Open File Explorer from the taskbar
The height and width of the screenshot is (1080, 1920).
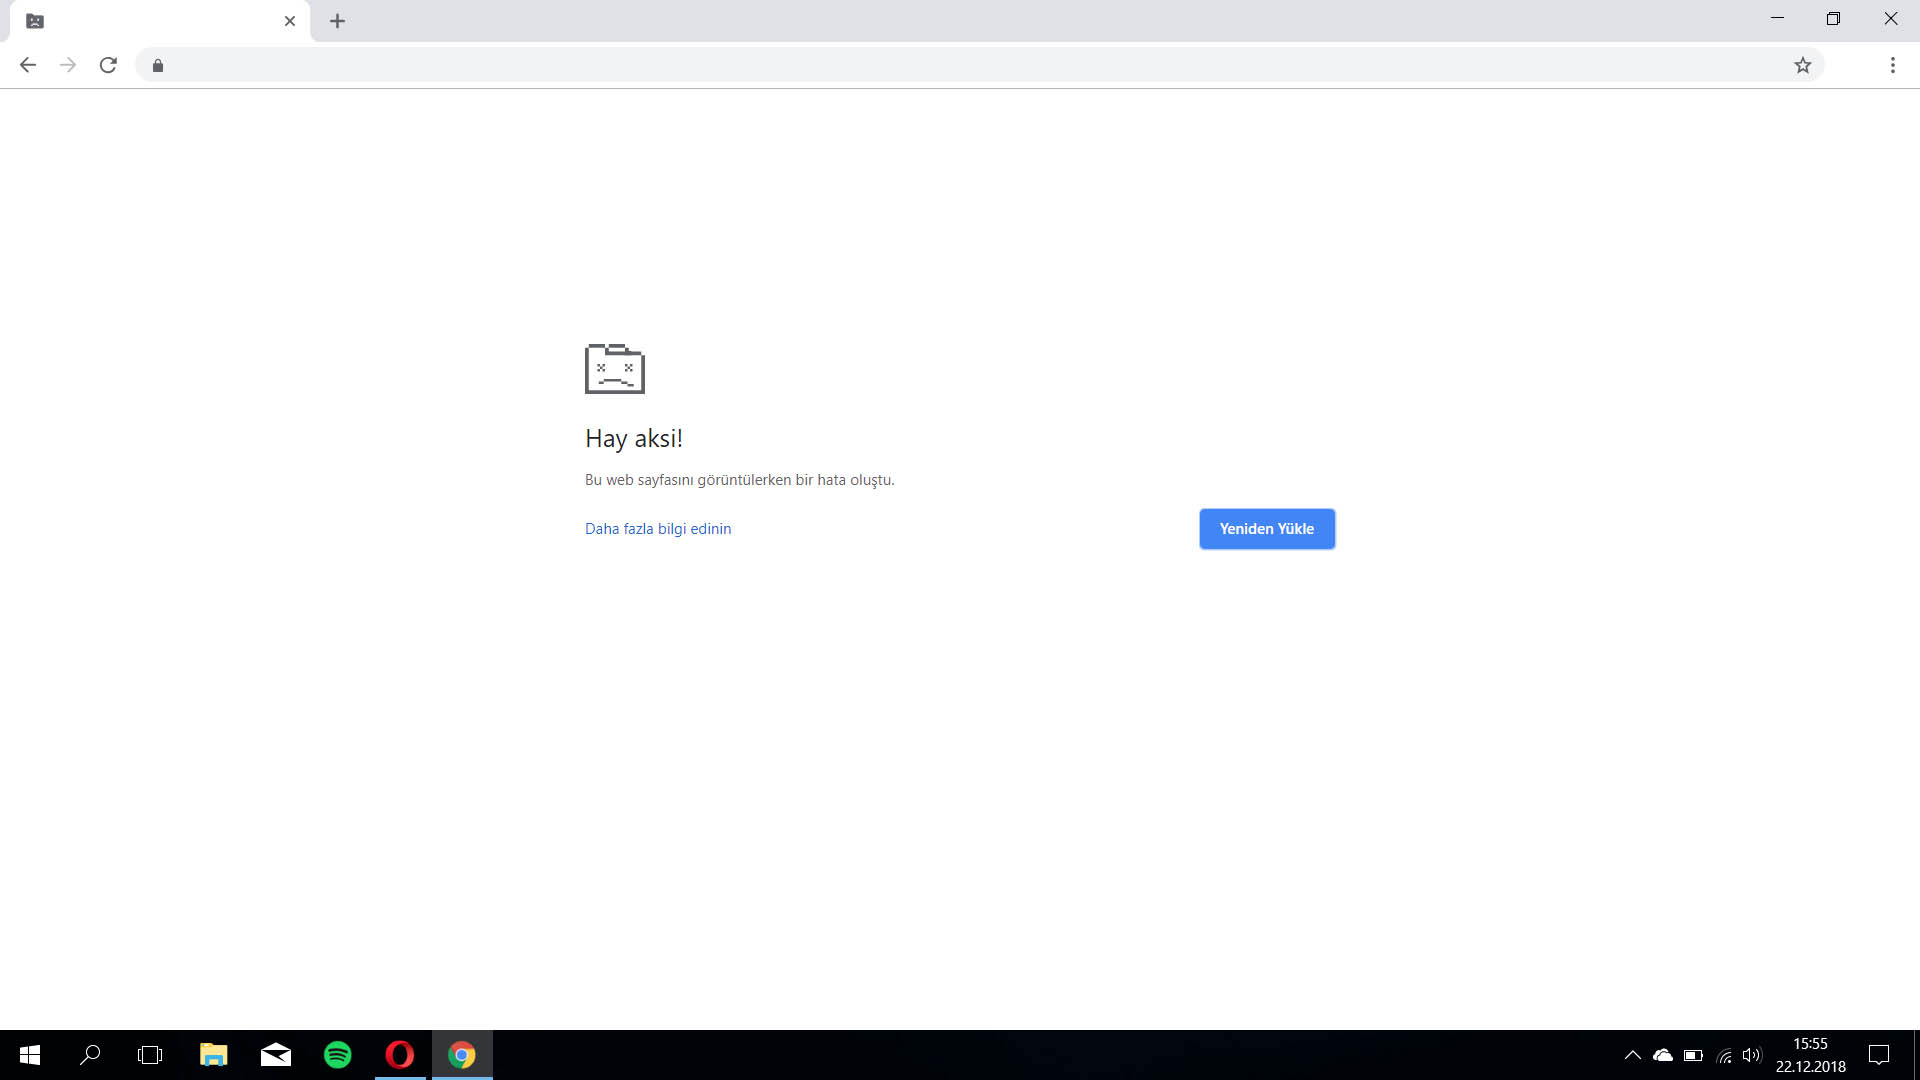213,1055
